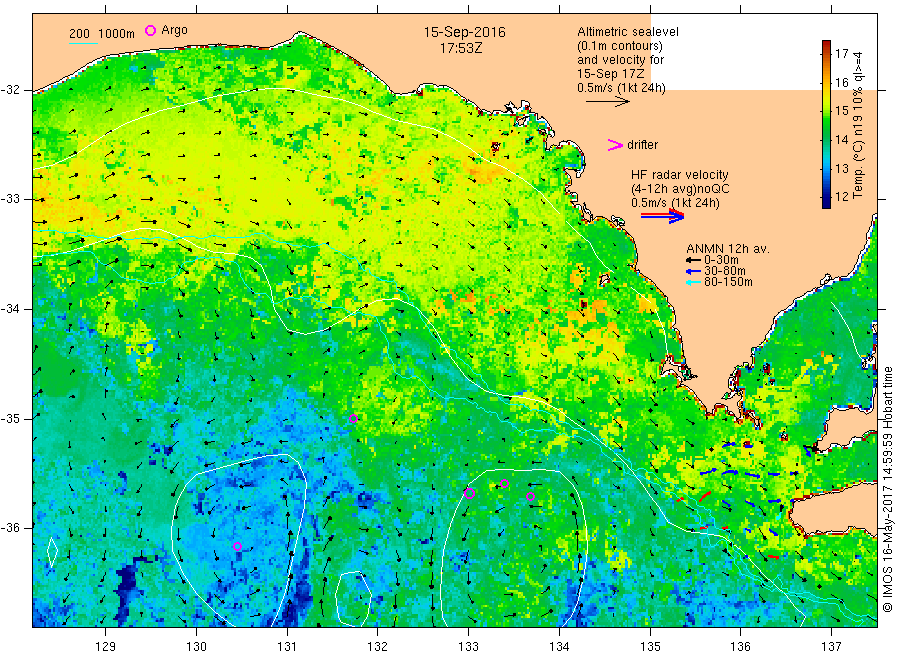Select the Argo float marker at 133E longitude
The width and height of the screenshot is (900, 660).
469,494
